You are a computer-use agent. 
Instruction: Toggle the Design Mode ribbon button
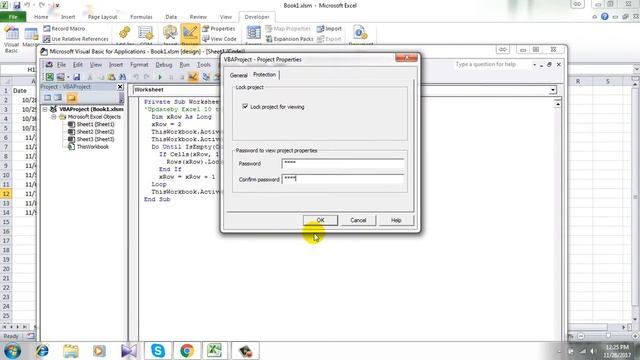click(190, 35)
